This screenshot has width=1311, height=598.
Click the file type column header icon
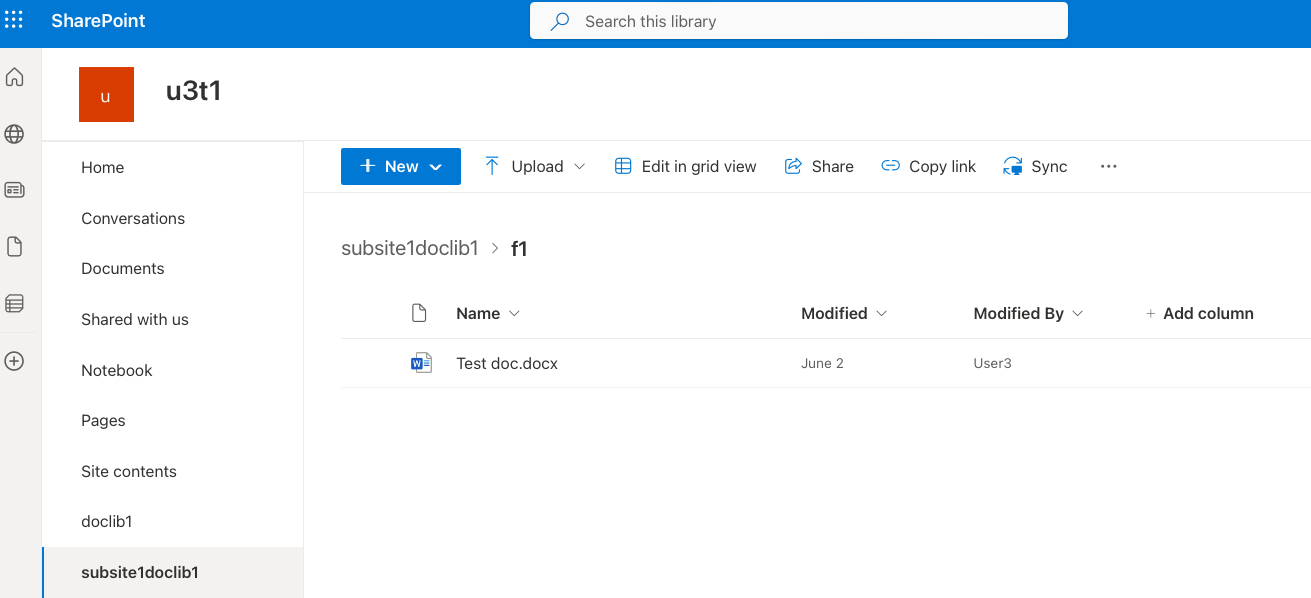click(420, 313)
